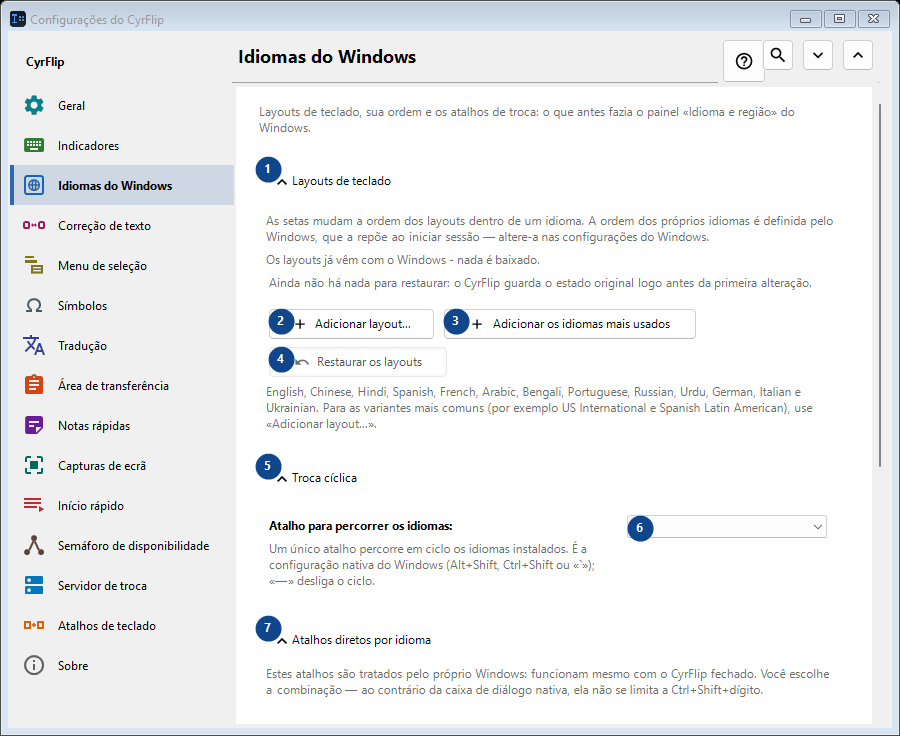The image size is (900, 736).
Task: Select the Notas rápidas sidebar label
Action: pyautogui.click(x=94, y=425)
